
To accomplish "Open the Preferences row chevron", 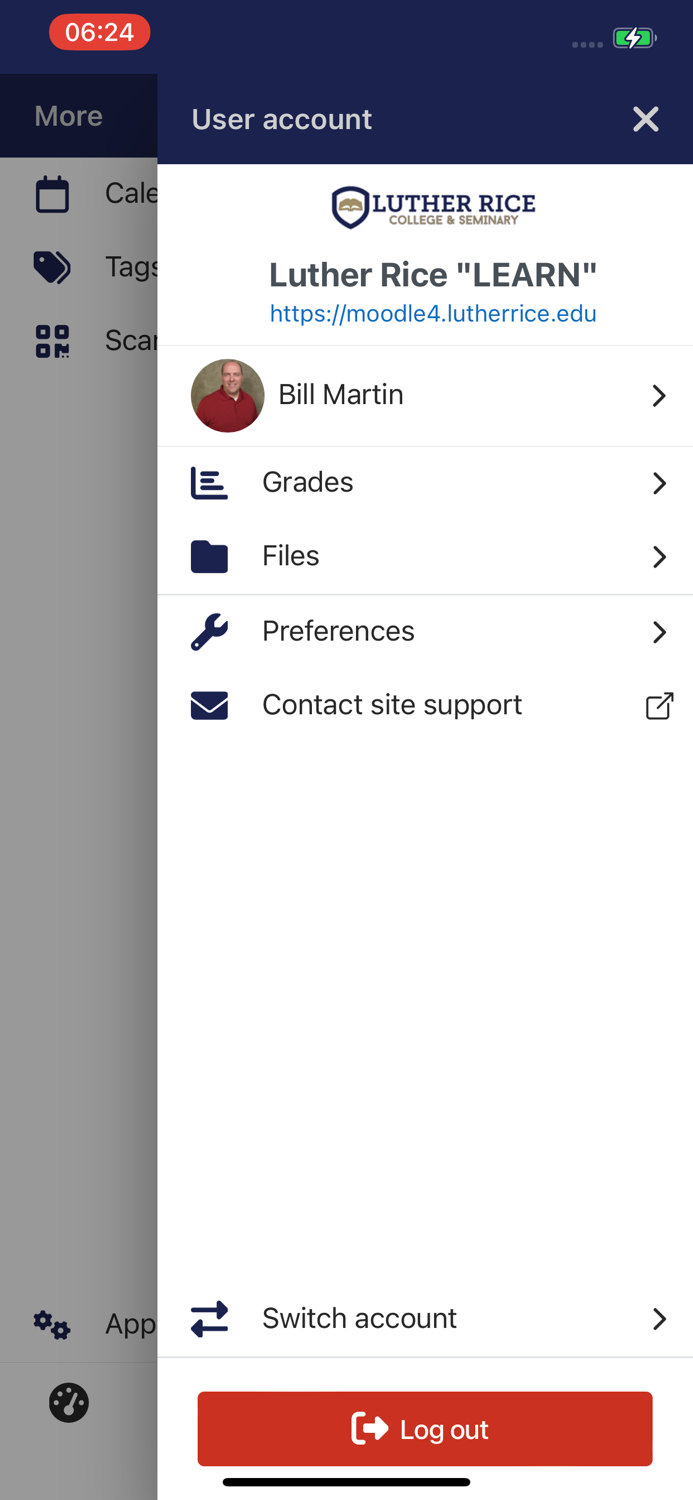I will pyautogui.click(x=659, y=632).
